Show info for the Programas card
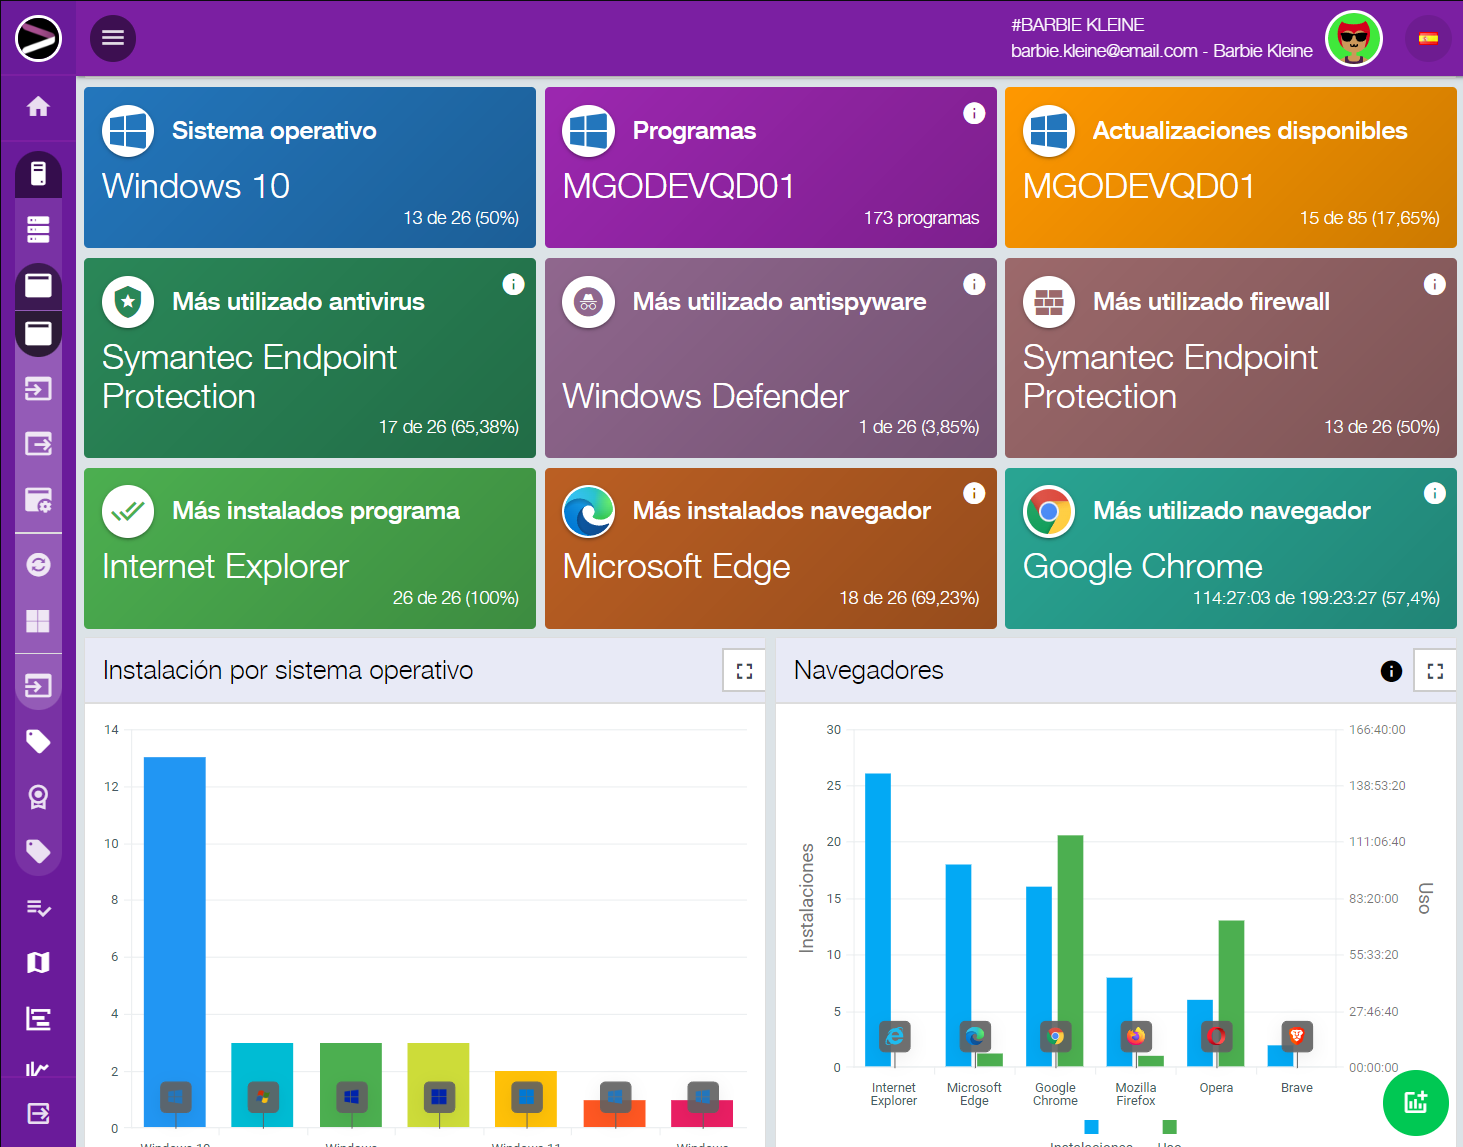This screenshot has width=1463, height=1147. pyautogui.click(x=974, y=114)
